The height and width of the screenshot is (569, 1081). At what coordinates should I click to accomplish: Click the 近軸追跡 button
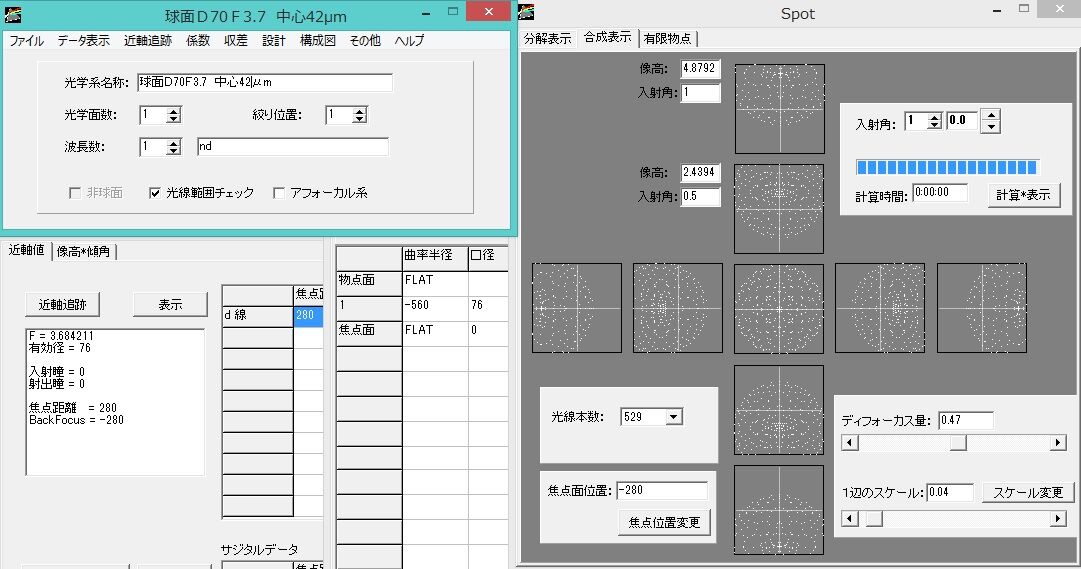pos(63,304)
